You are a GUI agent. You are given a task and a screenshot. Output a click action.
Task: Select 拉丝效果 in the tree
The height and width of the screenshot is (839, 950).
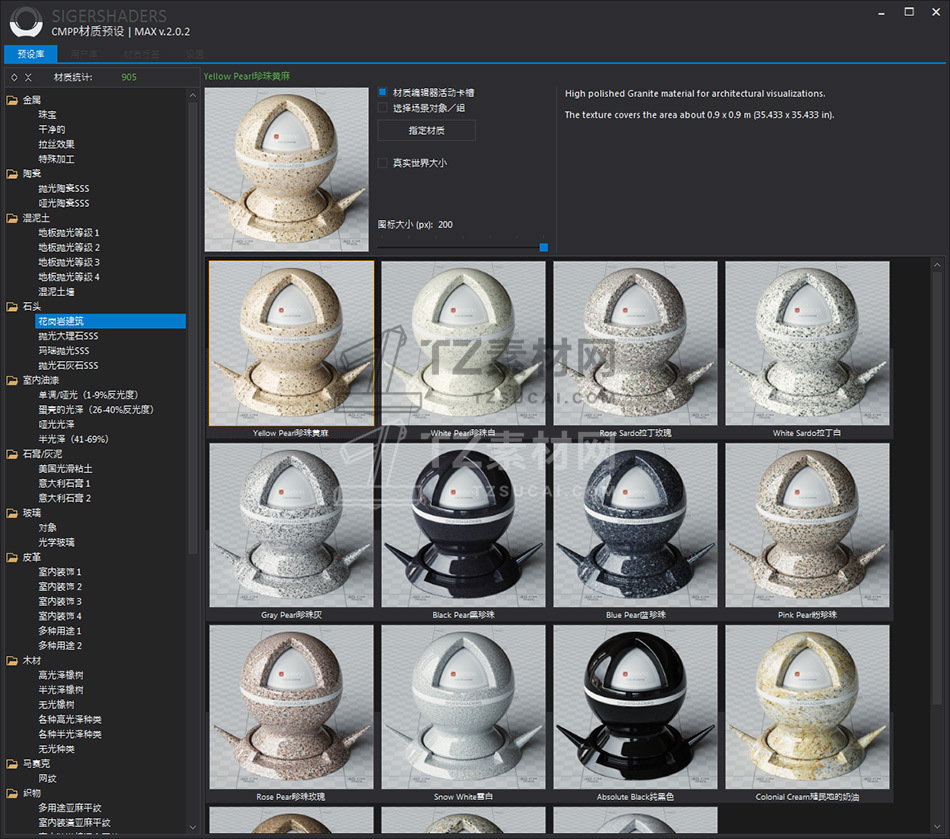(56, 144)
